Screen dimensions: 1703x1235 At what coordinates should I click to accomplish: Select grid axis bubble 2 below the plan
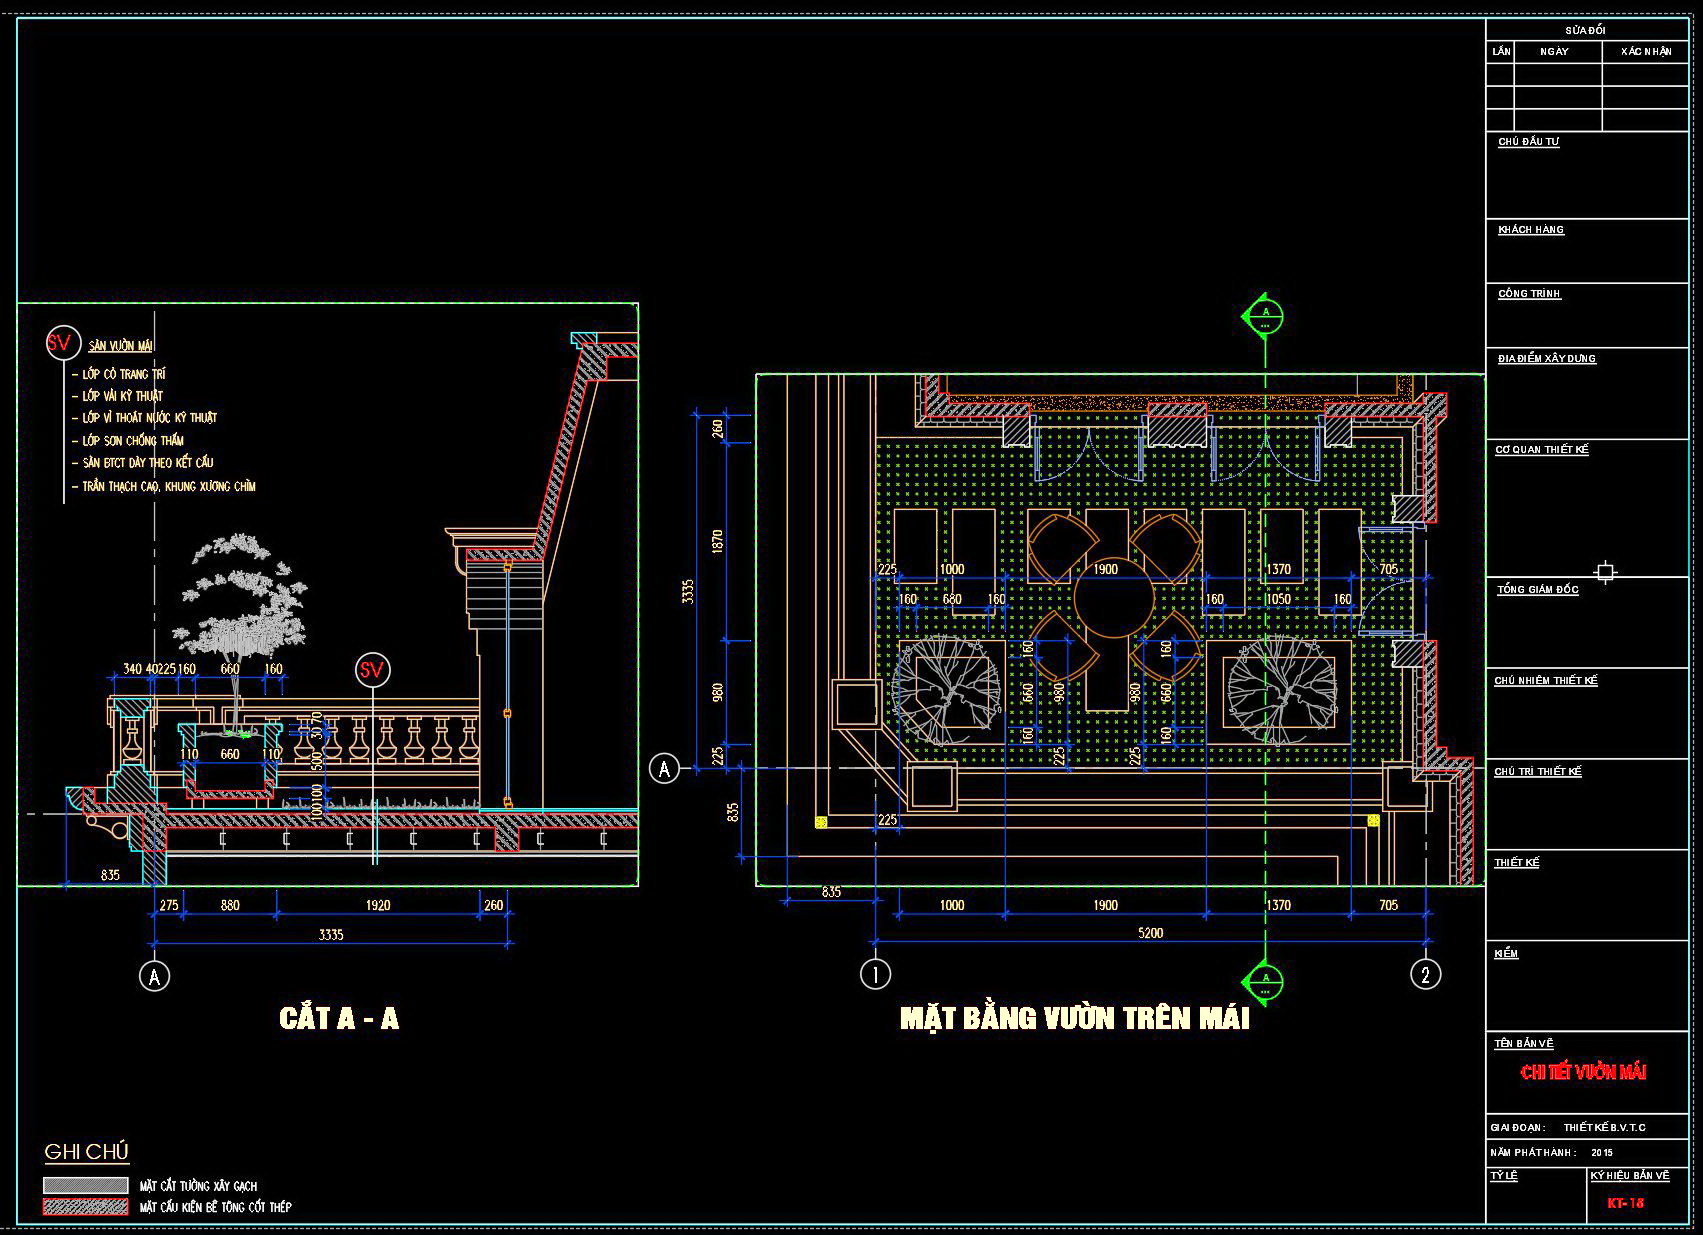[1425, 974]
